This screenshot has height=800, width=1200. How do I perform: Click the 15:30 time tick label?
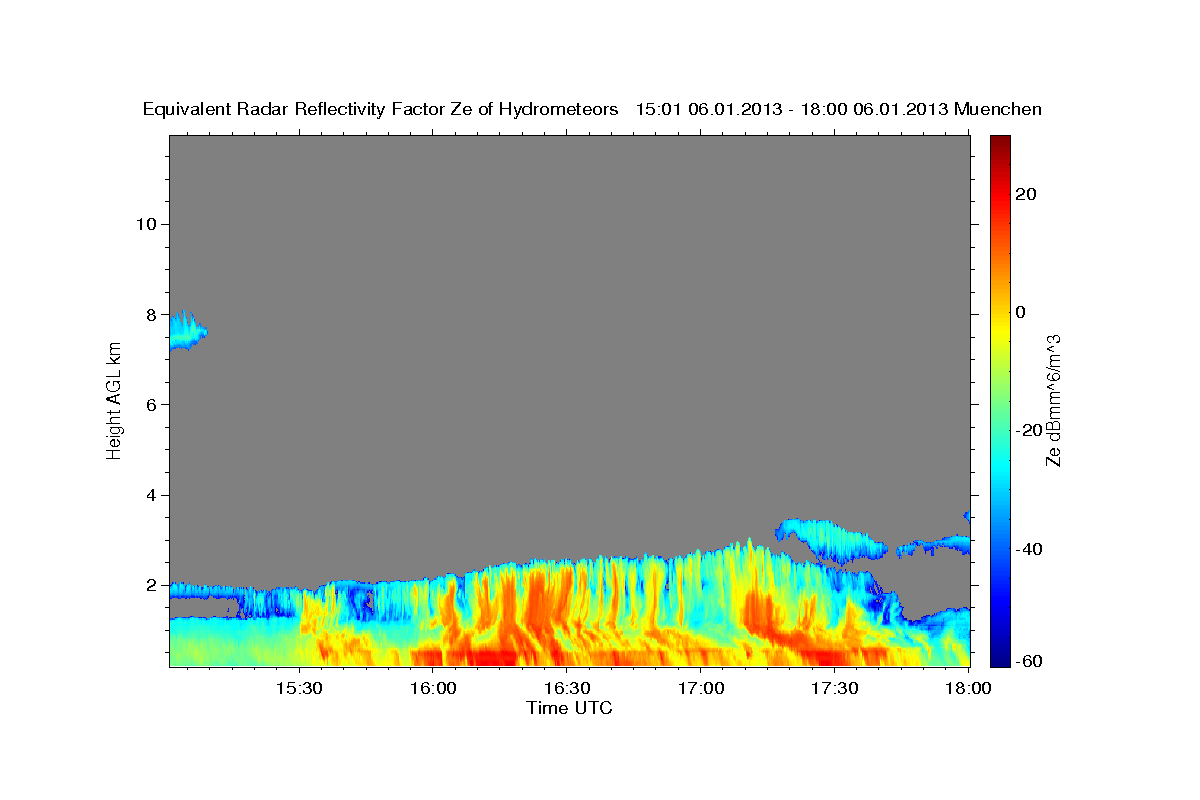click(298, 689)
